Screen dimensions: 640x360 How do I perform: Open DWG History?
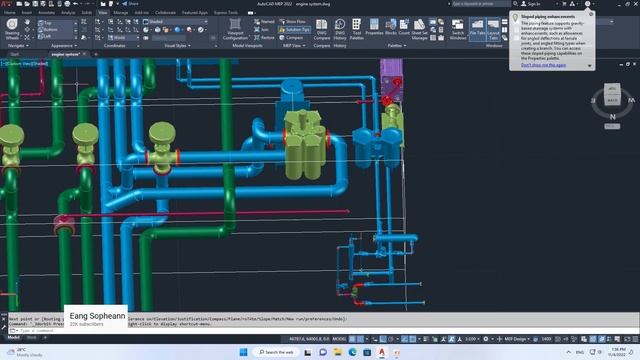340,29
